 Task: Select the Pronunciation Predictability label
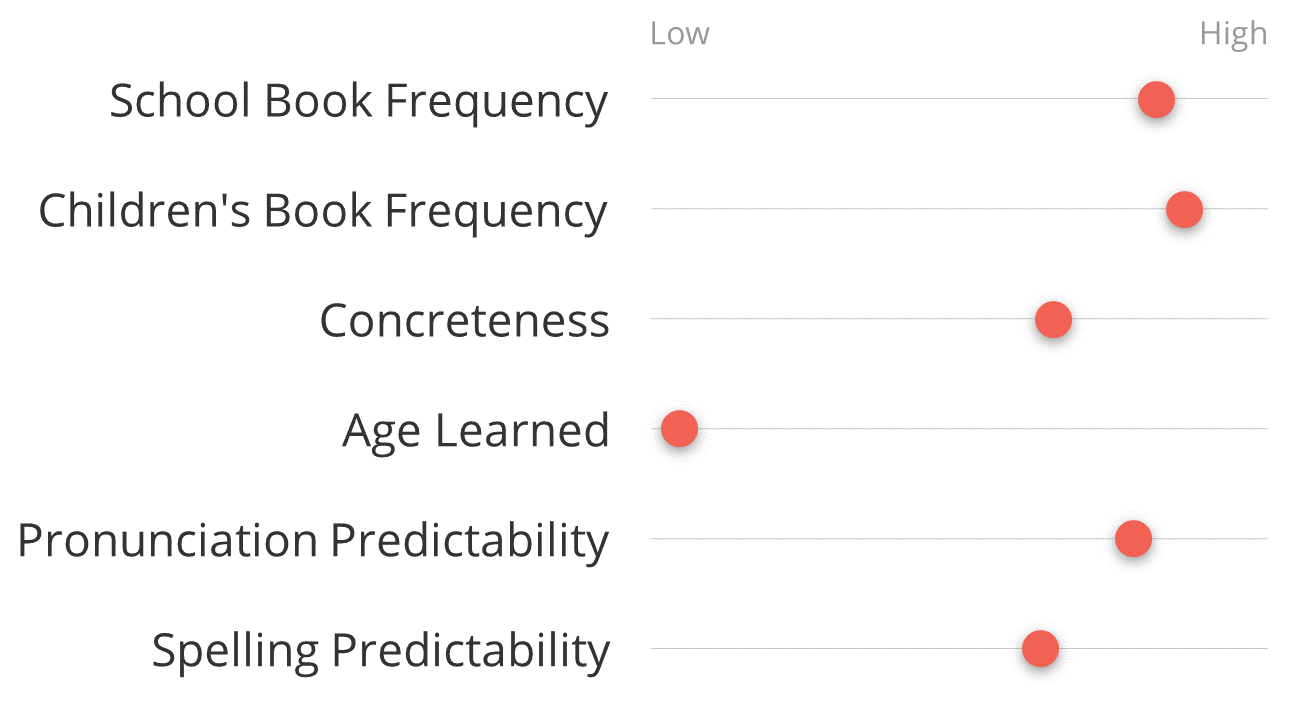click(313, 541)
